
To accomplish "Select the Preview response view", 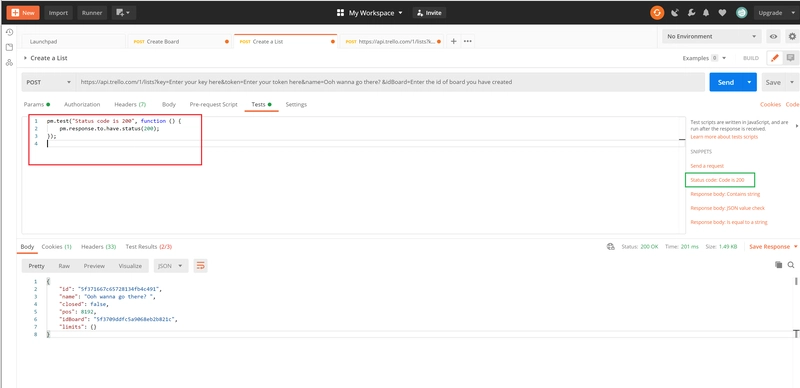I will tap(94, 265).
